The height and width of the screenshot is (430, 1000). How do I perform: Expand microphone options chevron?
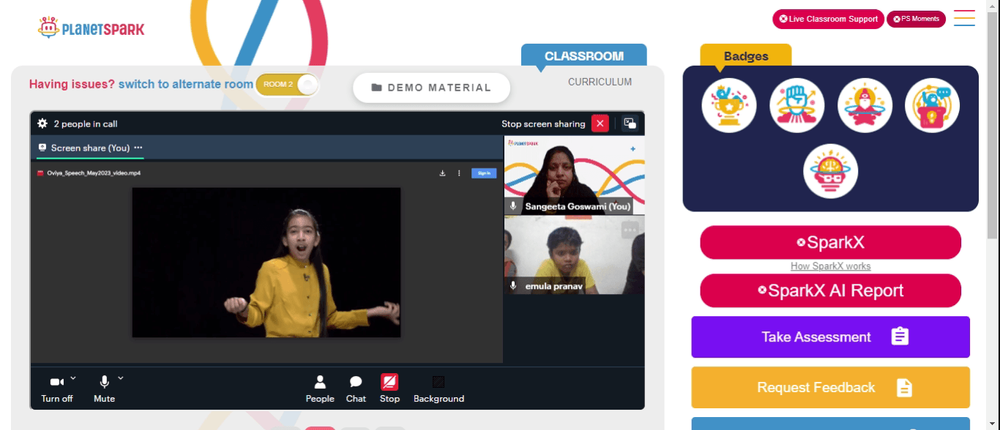point(121,378)
